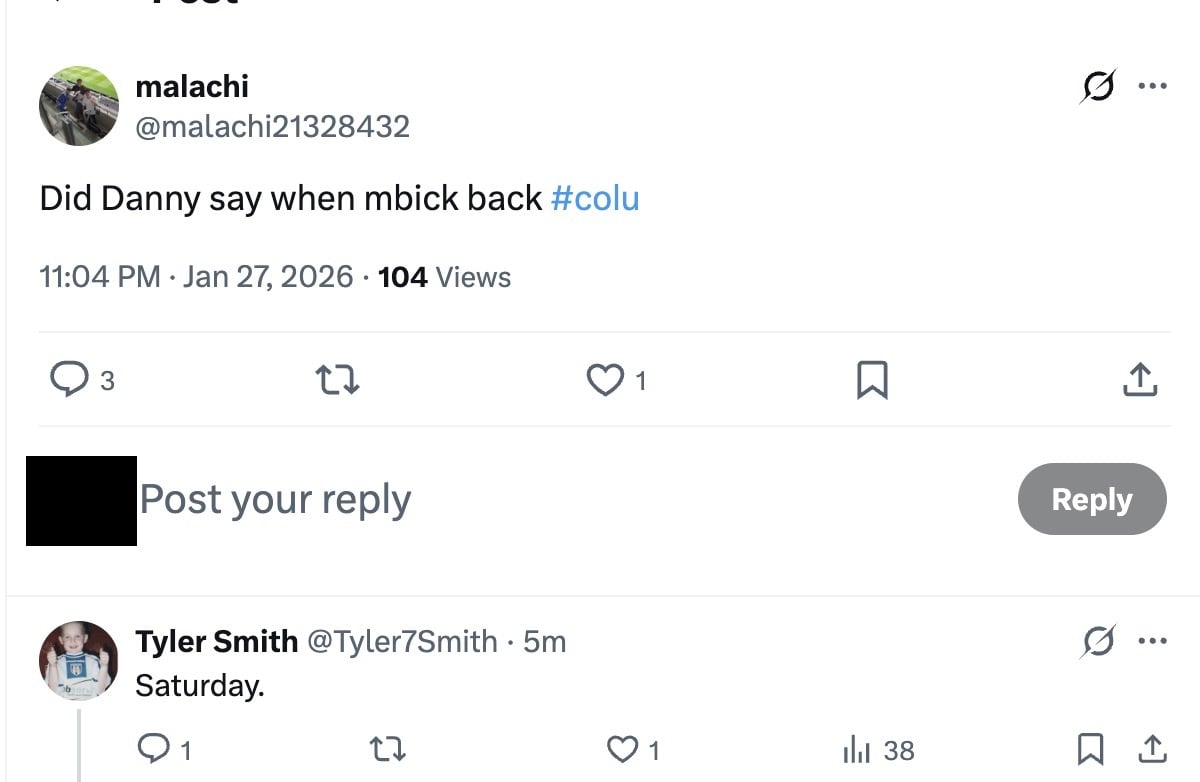Click reply icon on malachi's post
Screen dimensions: 1200x782
[69, 380]
